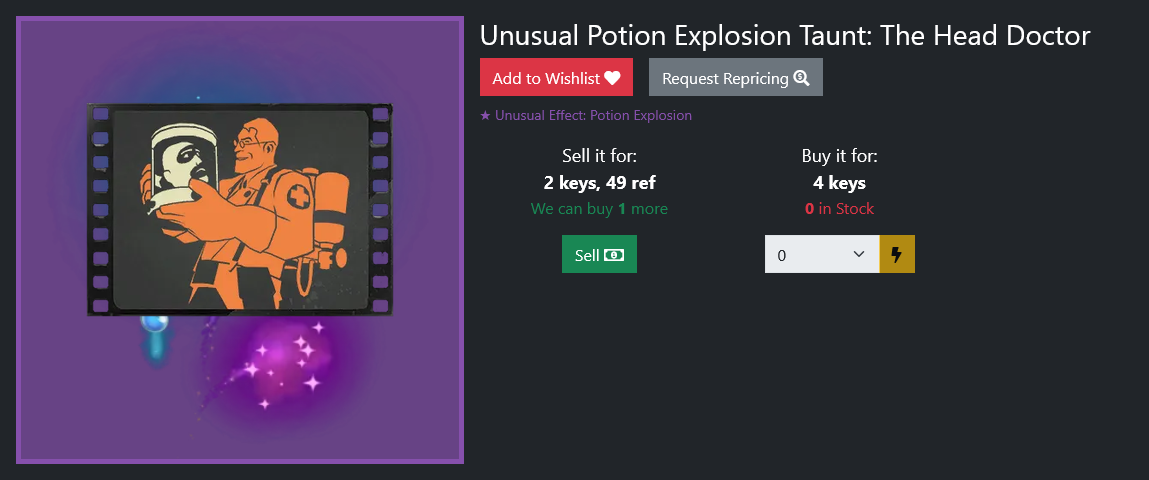Click the Head Doctor film strip image

coord(240,210)
